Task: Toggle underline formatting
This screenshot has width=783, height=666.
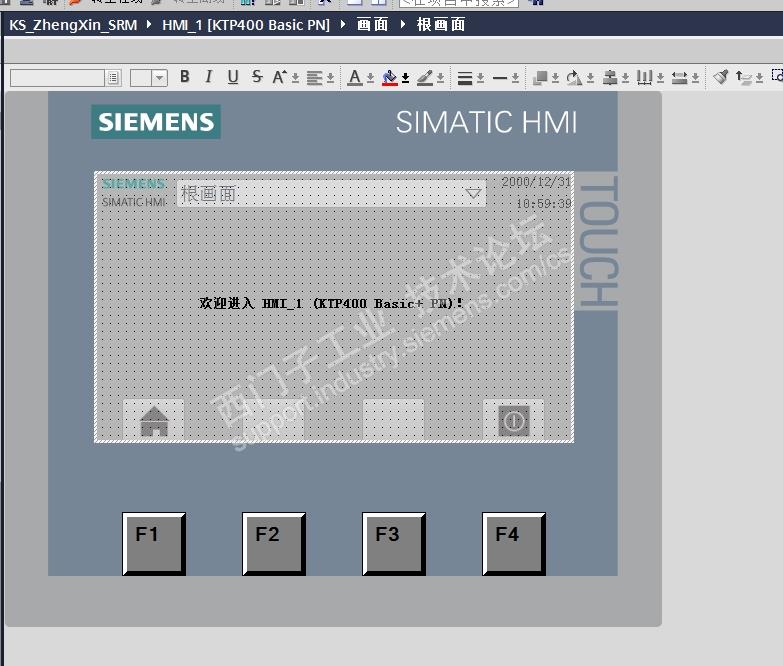Action: click(233, 77)
